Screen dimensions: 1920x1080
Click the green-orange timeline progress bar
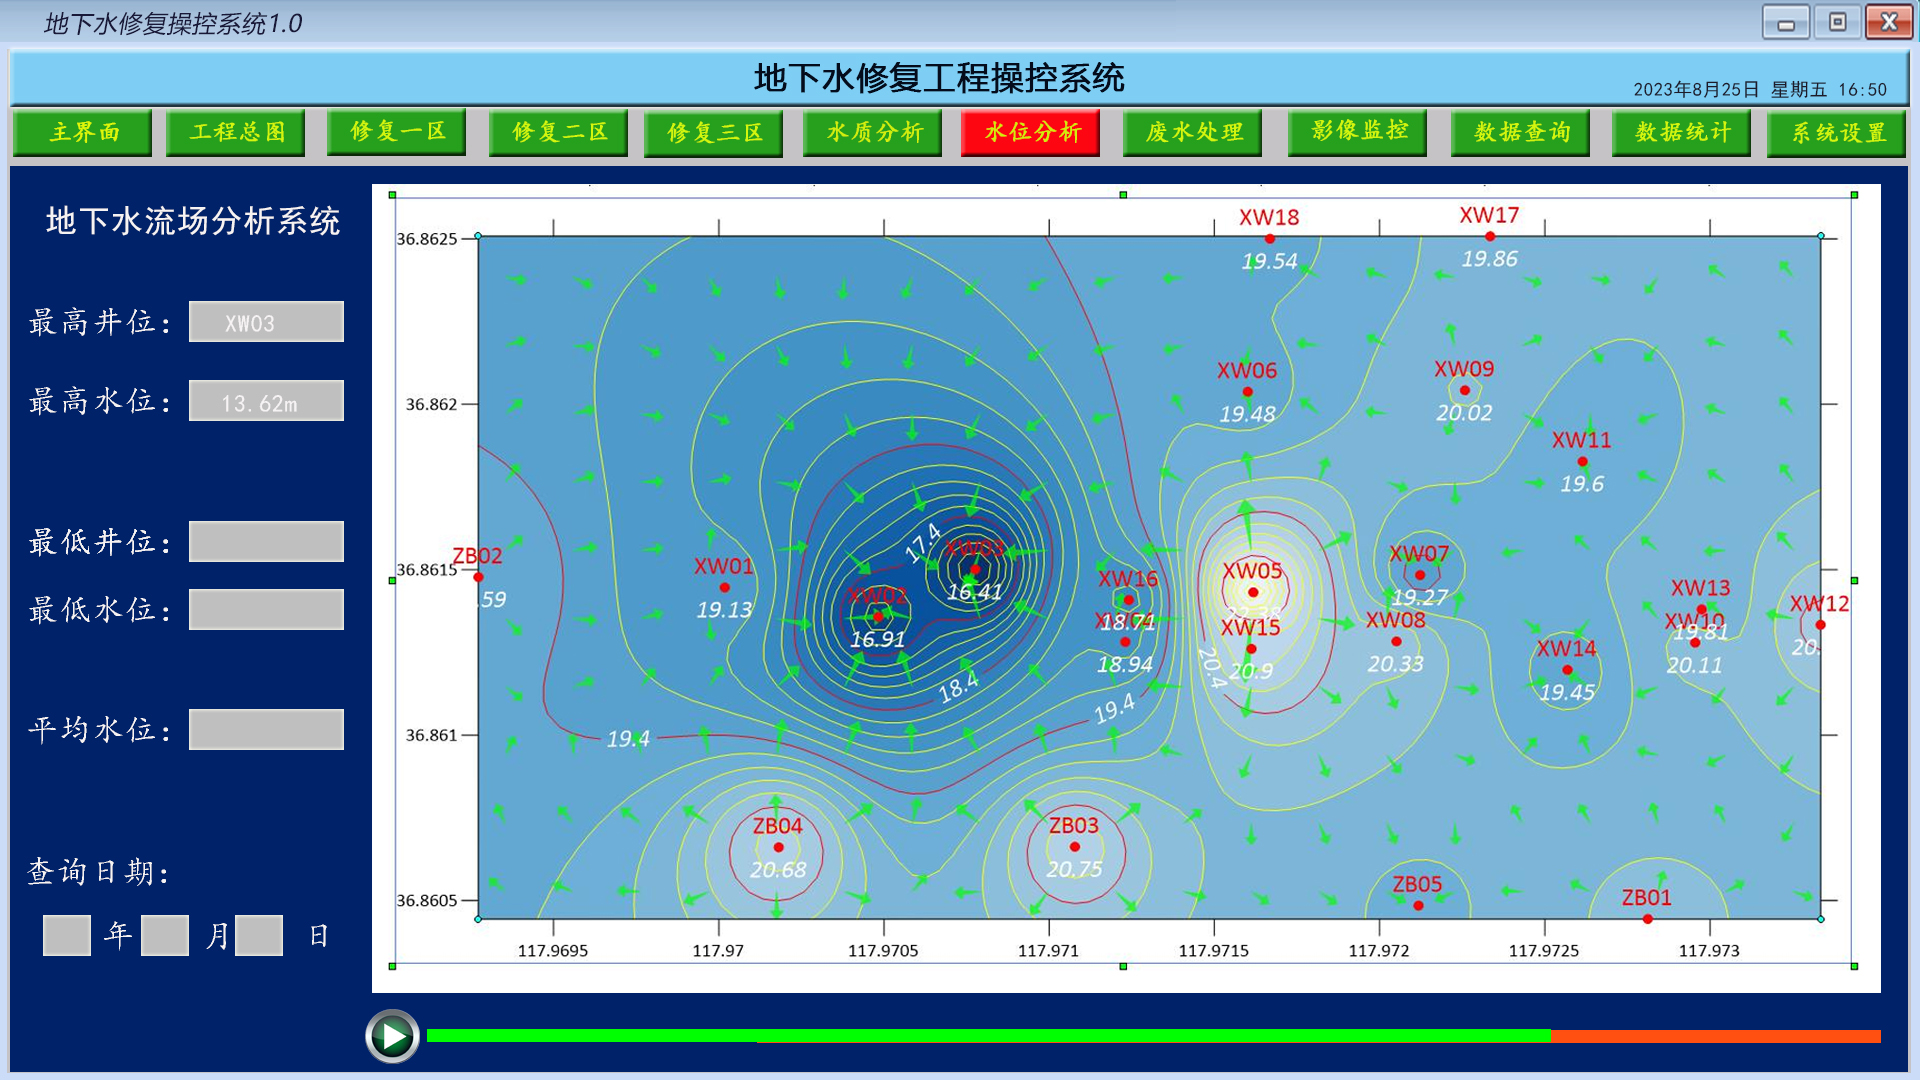coord(1152,1036)
